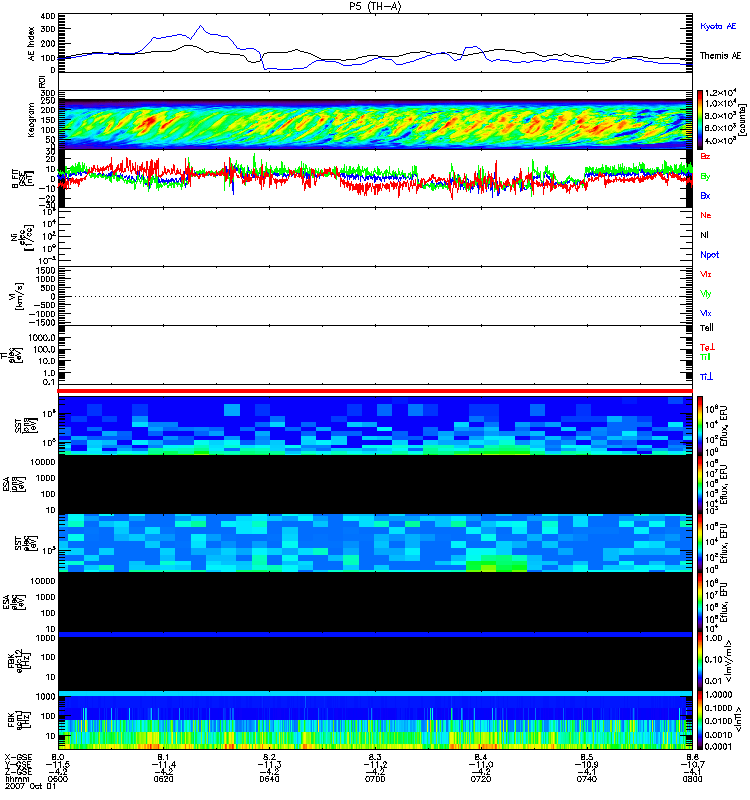Click the "0740" time tick label
This screenshot has height=800, width=750.
tap(587, 779)
